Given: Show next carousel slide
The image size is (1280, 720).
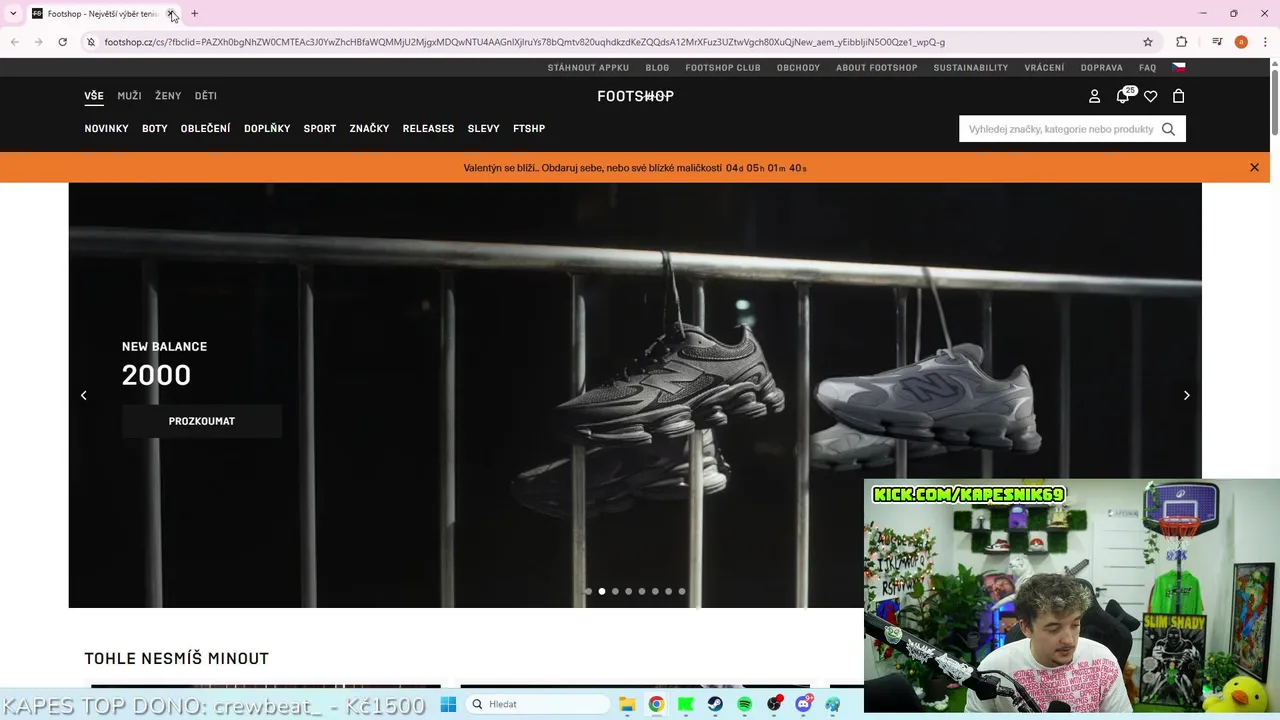Looking at the screenshot, I should point(1186,395).
